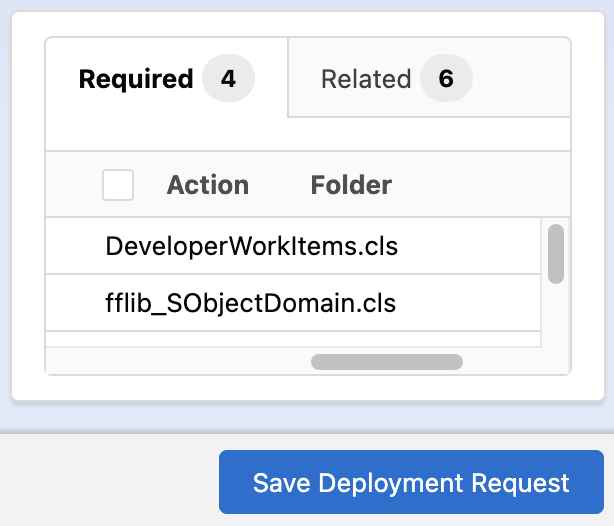Click the vertical scrollbar thumb
This screenshot has width=614, height=526.
(556, 254)
